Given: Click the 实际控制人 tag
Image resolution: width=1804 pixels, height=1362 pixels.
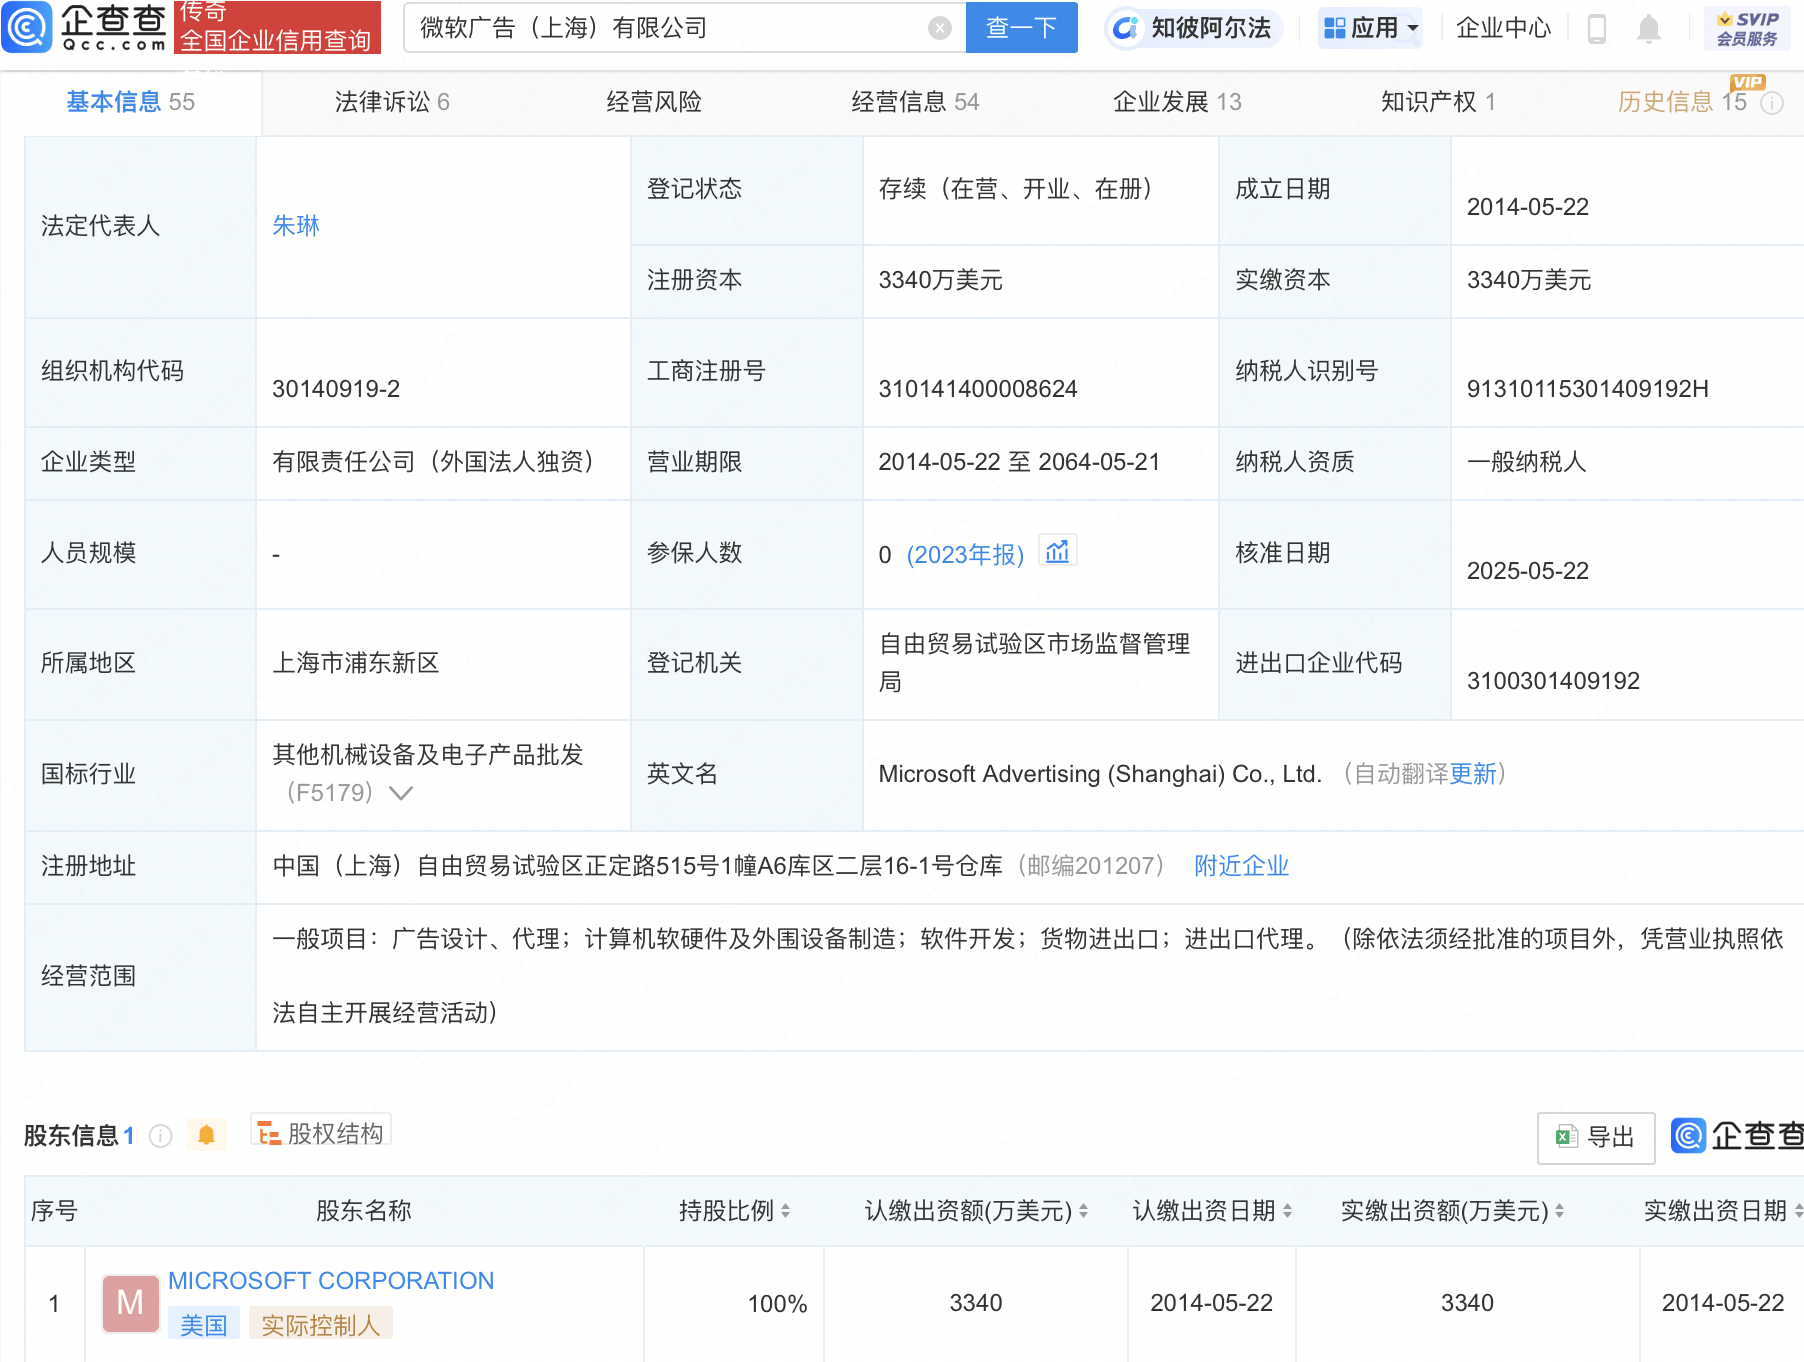Looking at the screenshot, I should tap(321, 1325).
